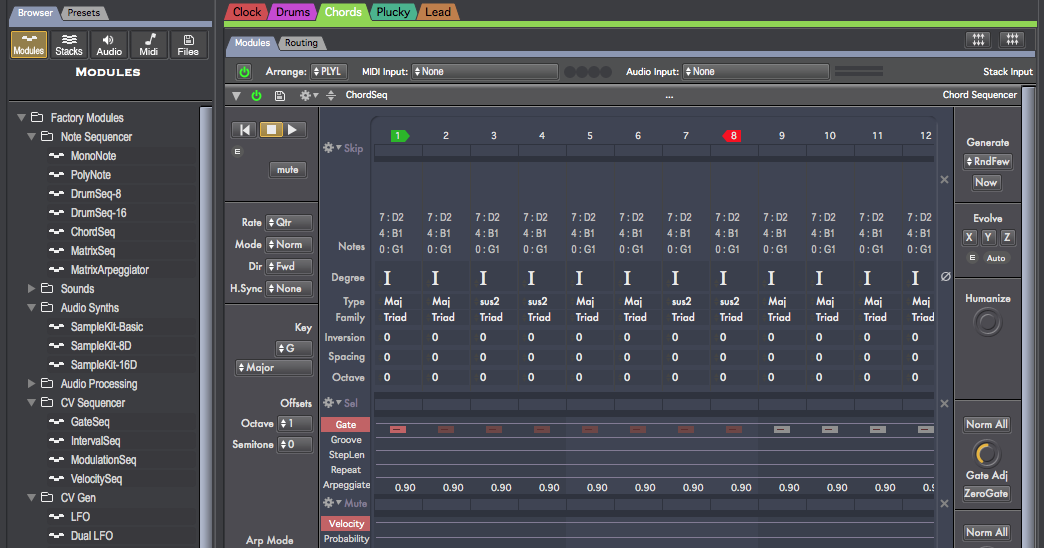Open the Skip row gear menu
Image resolution: width=1044 pixels, height=548 pixels.
coord(332,148)
